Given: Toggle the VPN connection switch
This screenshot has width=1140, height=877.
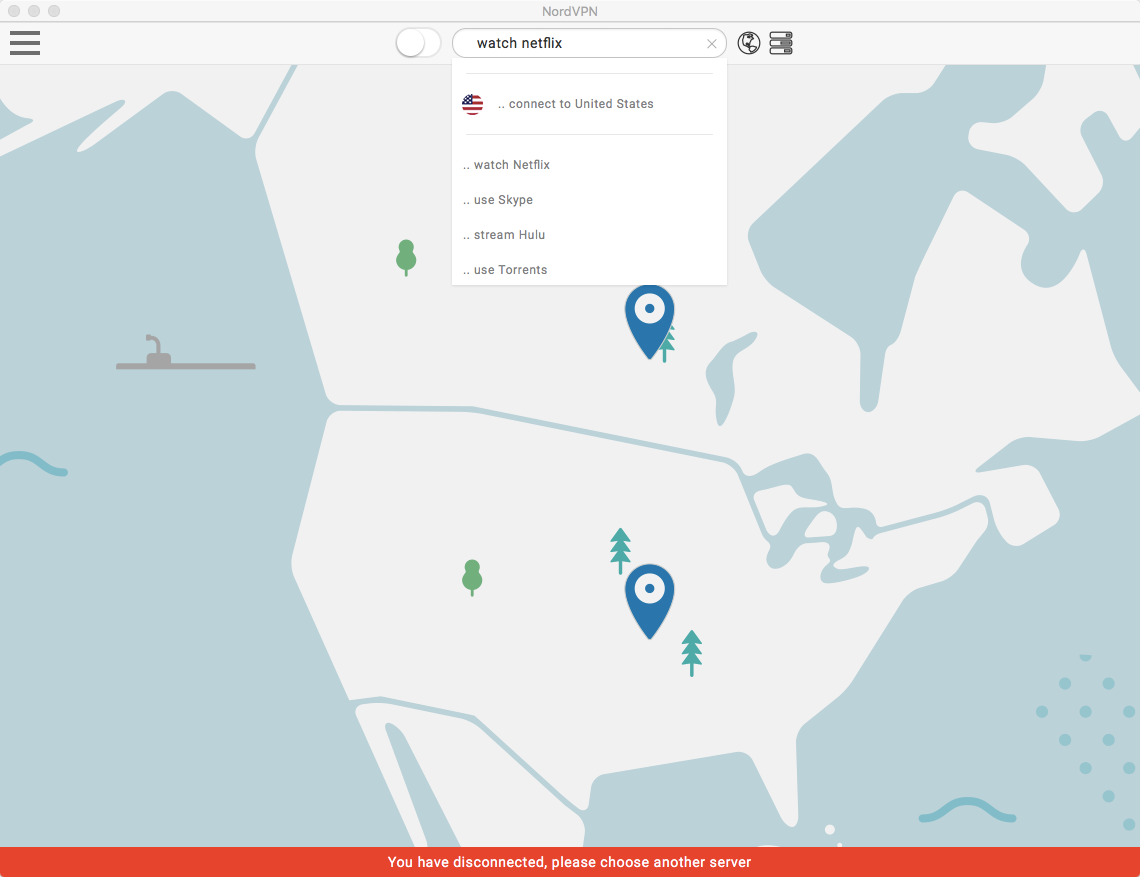Looking at the screenshot, I should (x=418, y=43).
